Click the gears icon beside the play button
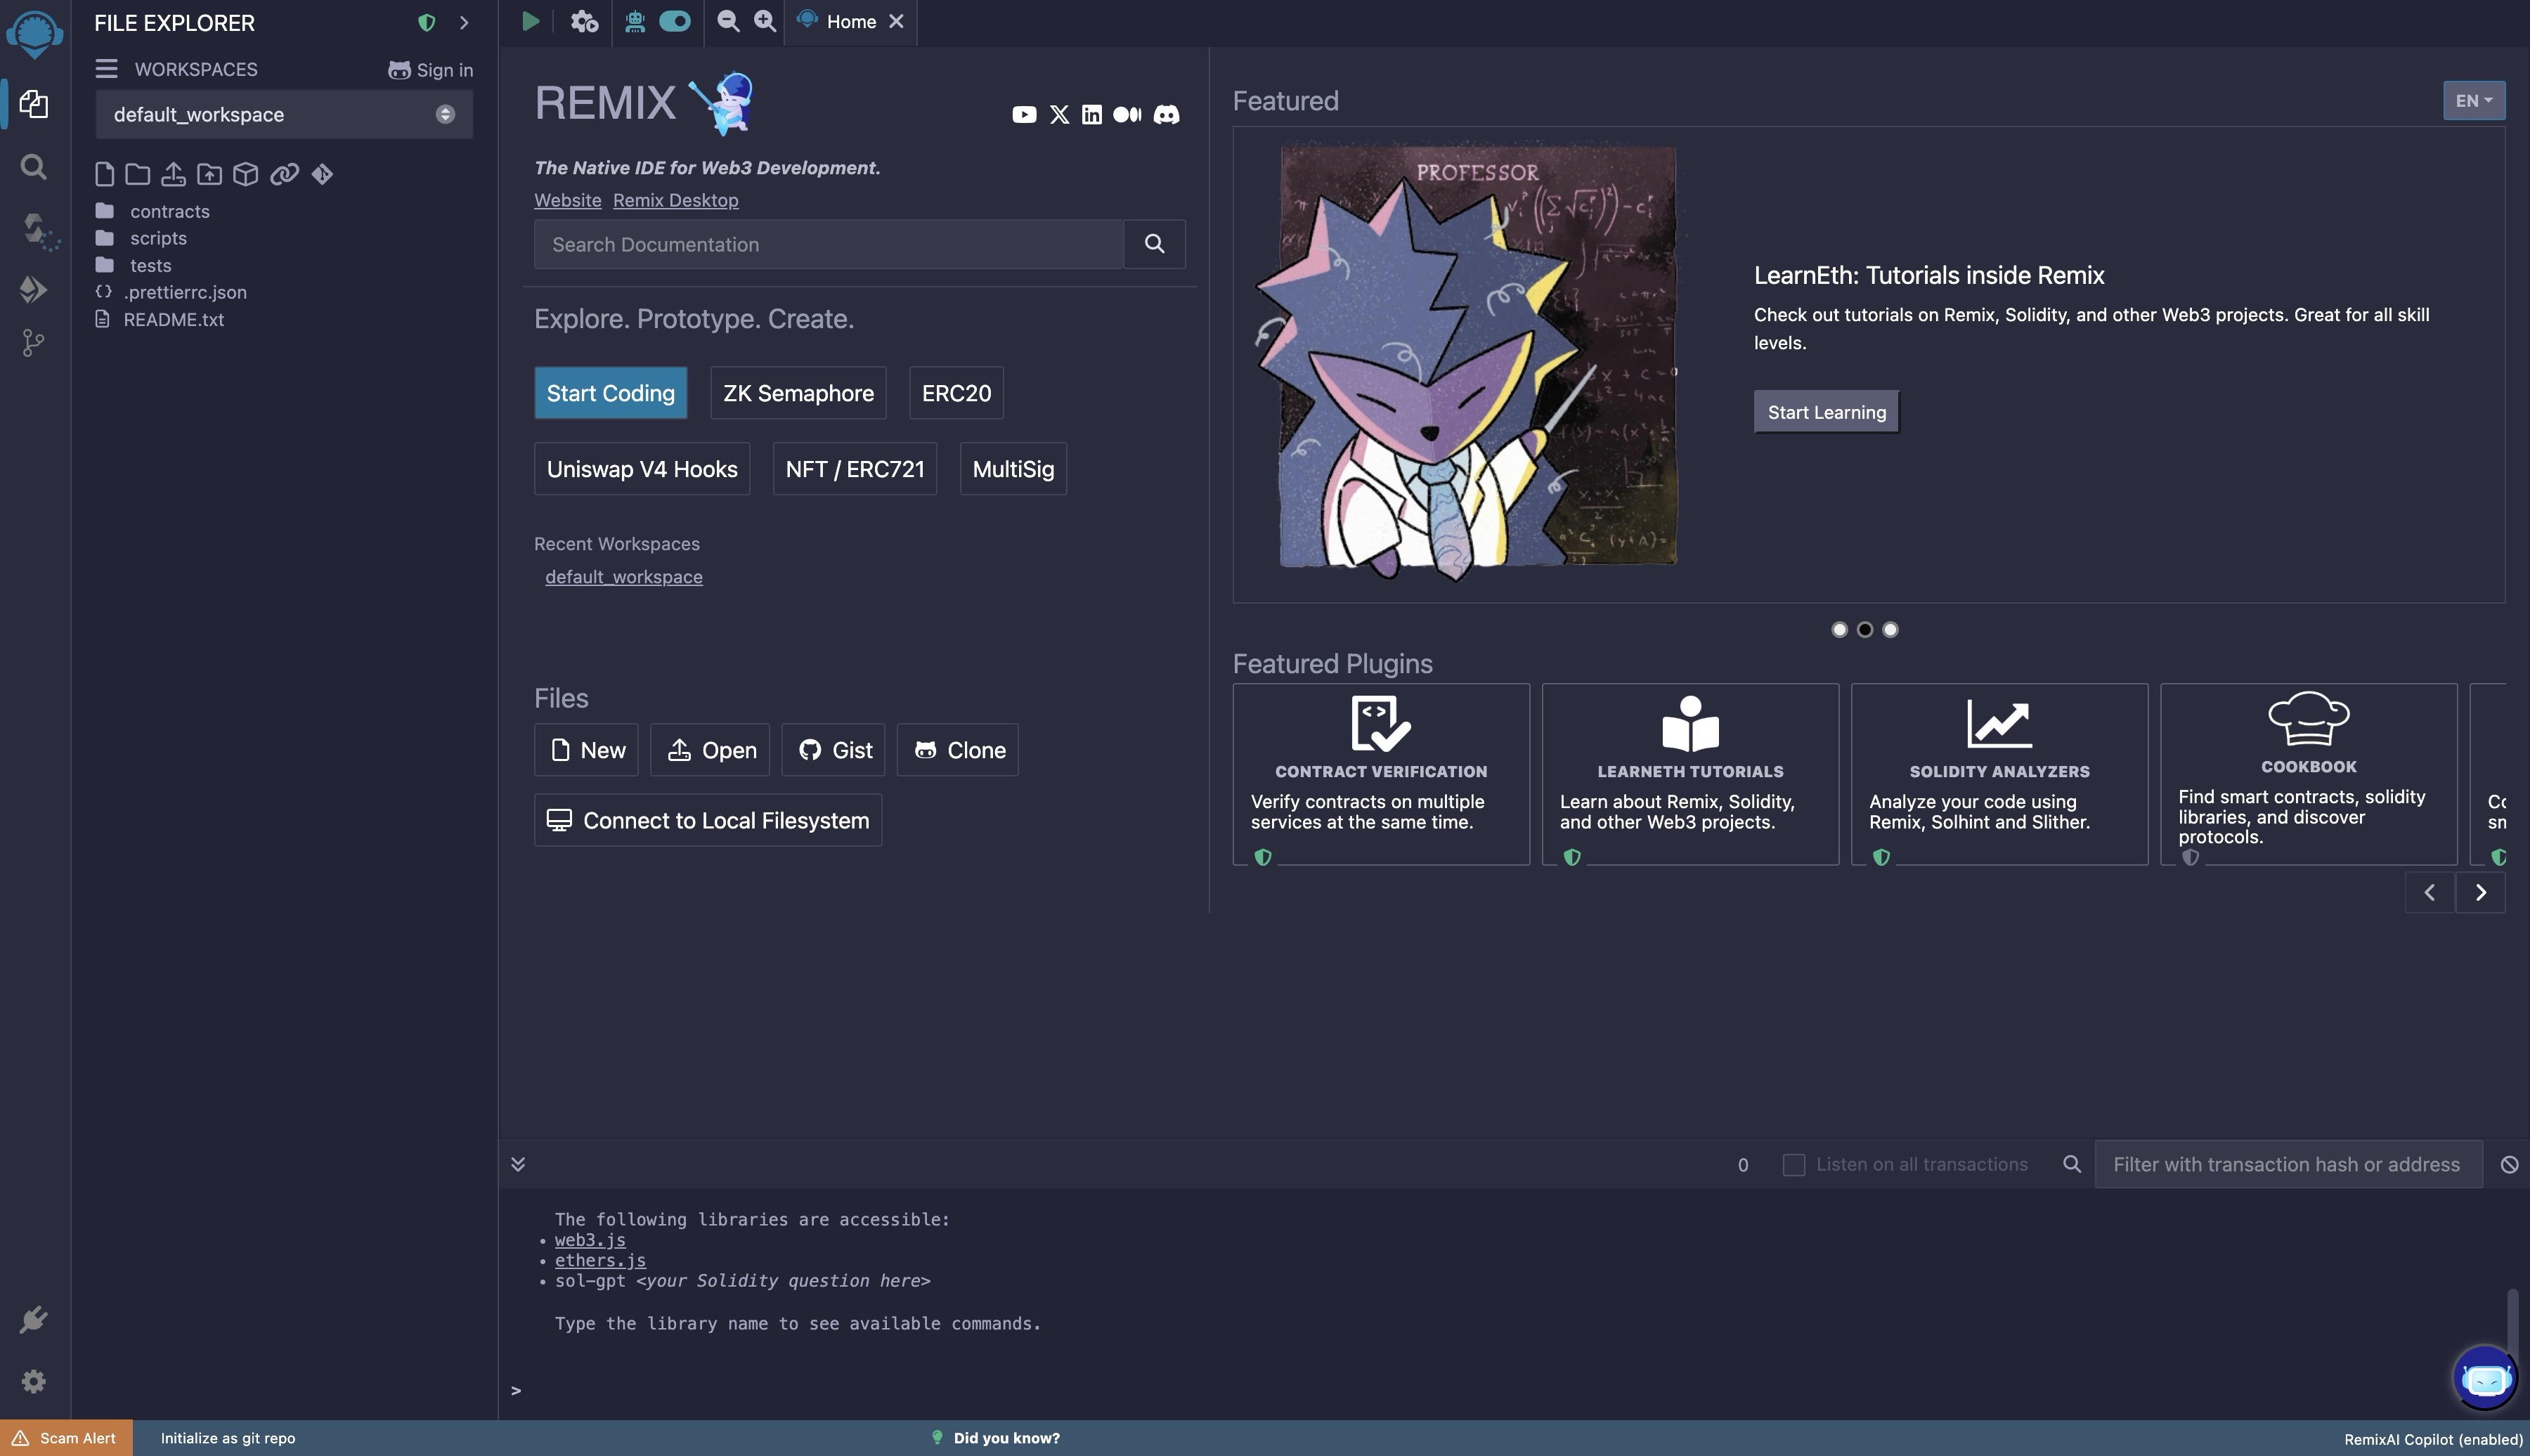 [584, 21]
